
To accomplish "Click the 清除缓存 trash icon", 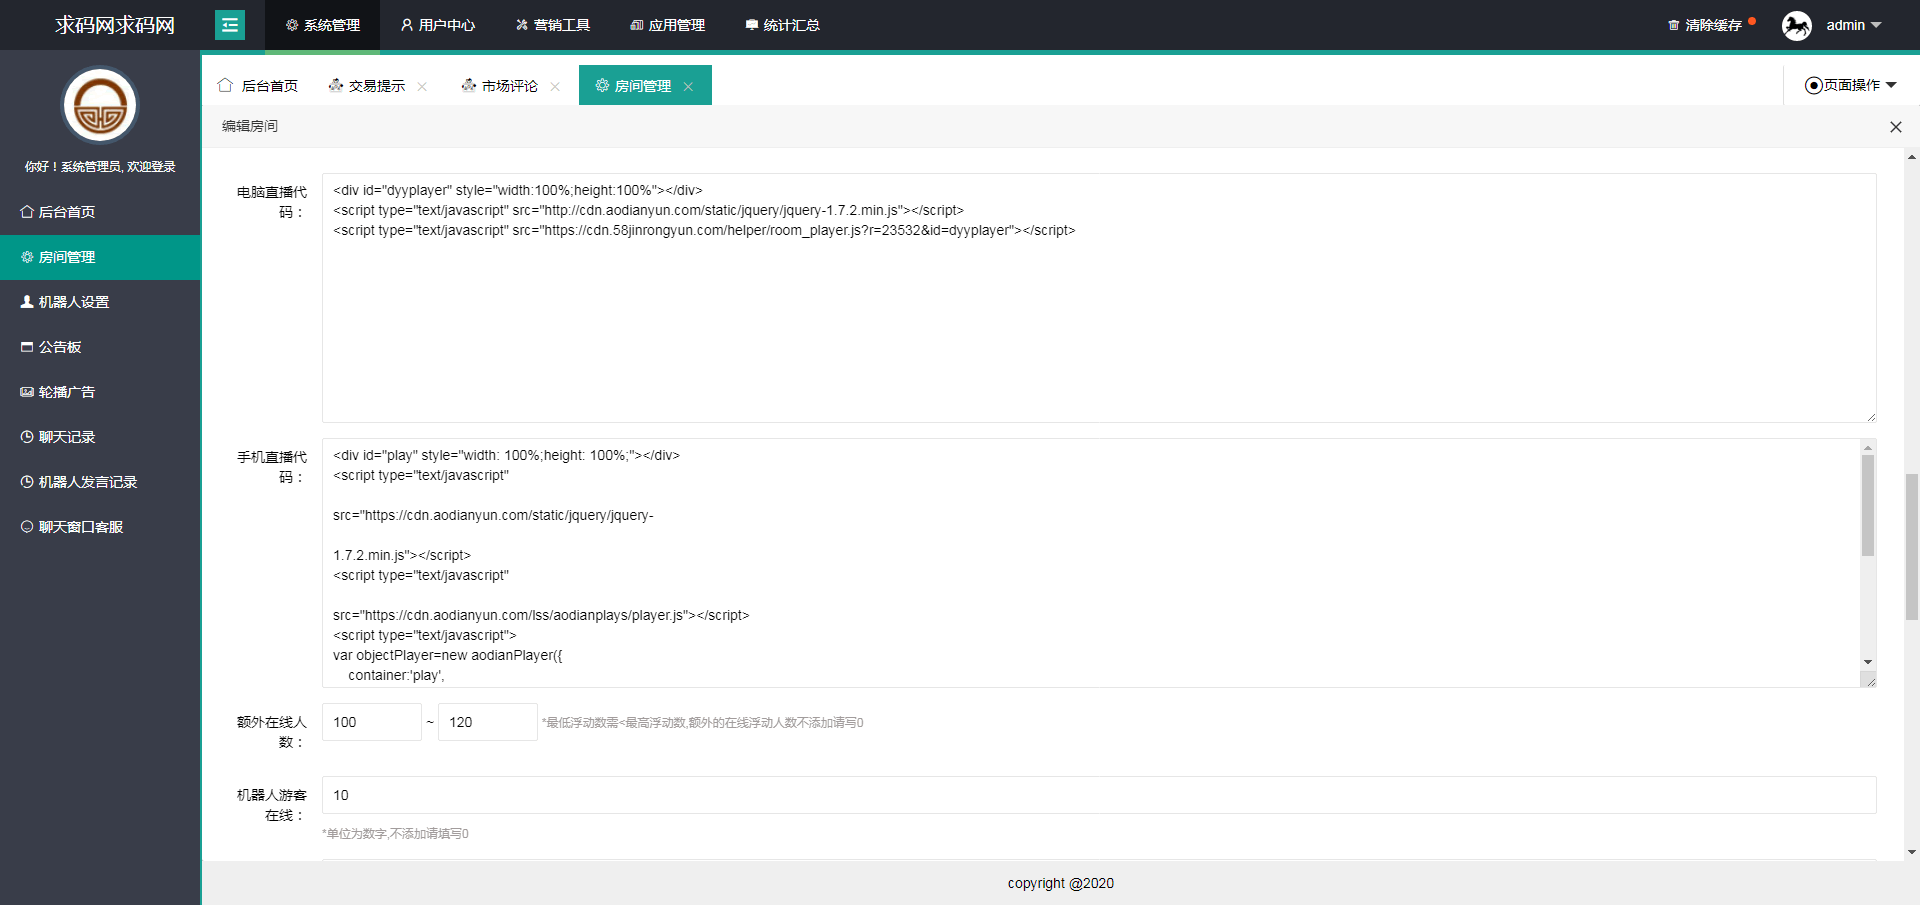I will pyautogui.click(x=1673, y=25).
